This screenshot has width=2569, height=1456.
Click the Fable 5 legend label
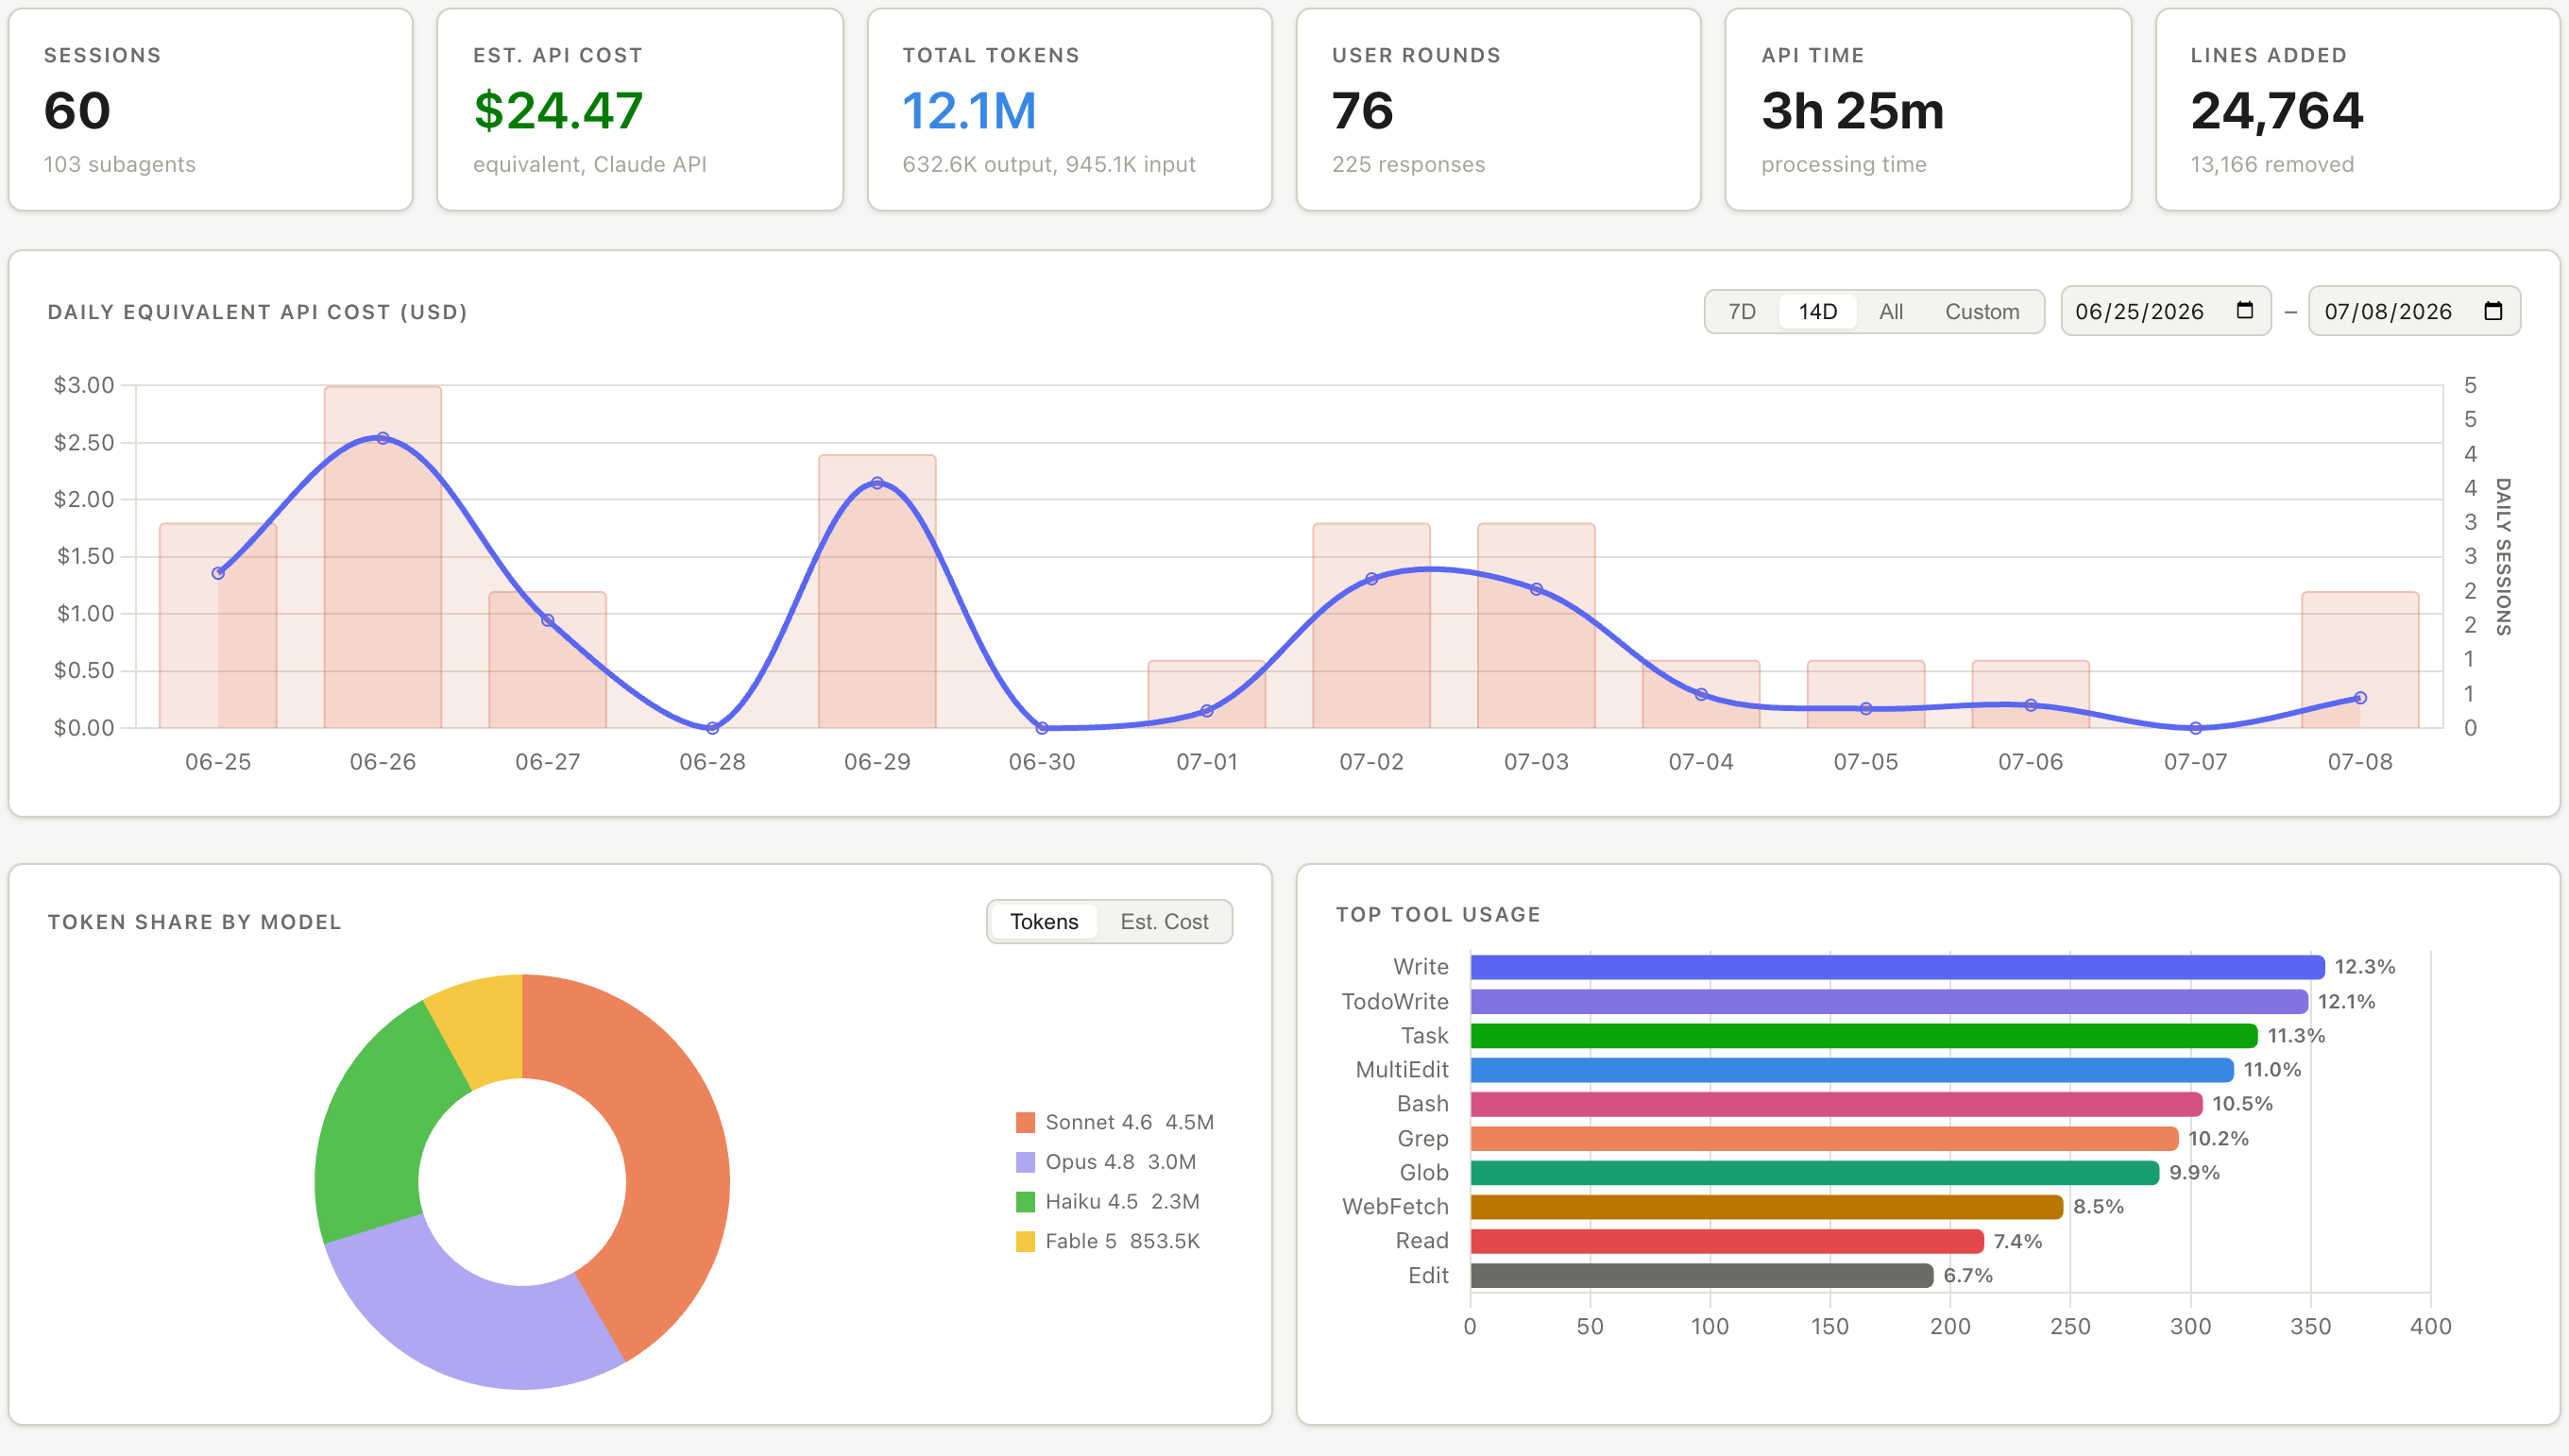click(x=1122, y=1241)
